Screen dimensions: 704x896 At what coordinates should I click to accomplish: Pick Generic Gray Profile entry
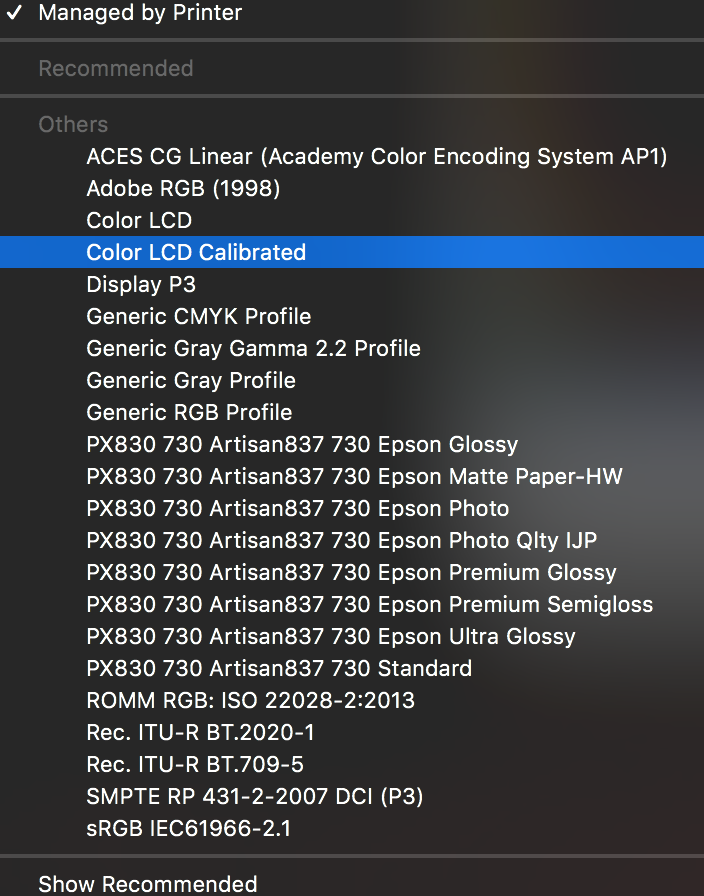(191, 380)
